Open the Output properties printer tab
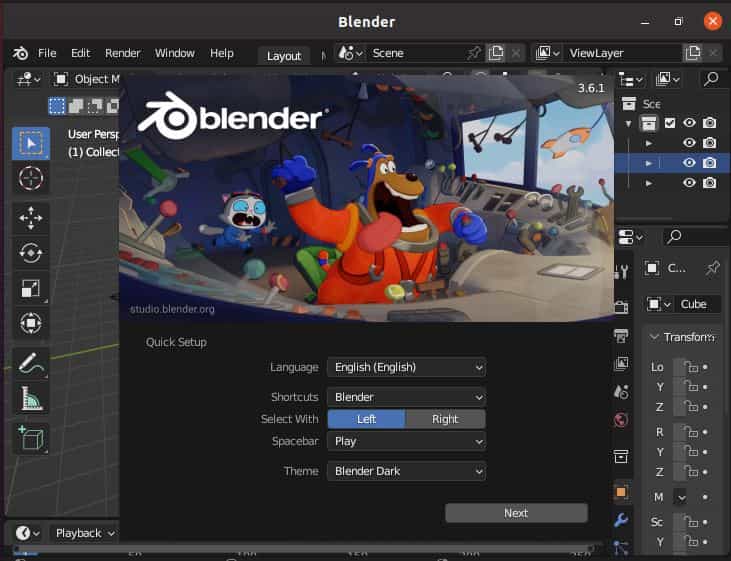 pos(621,335)
